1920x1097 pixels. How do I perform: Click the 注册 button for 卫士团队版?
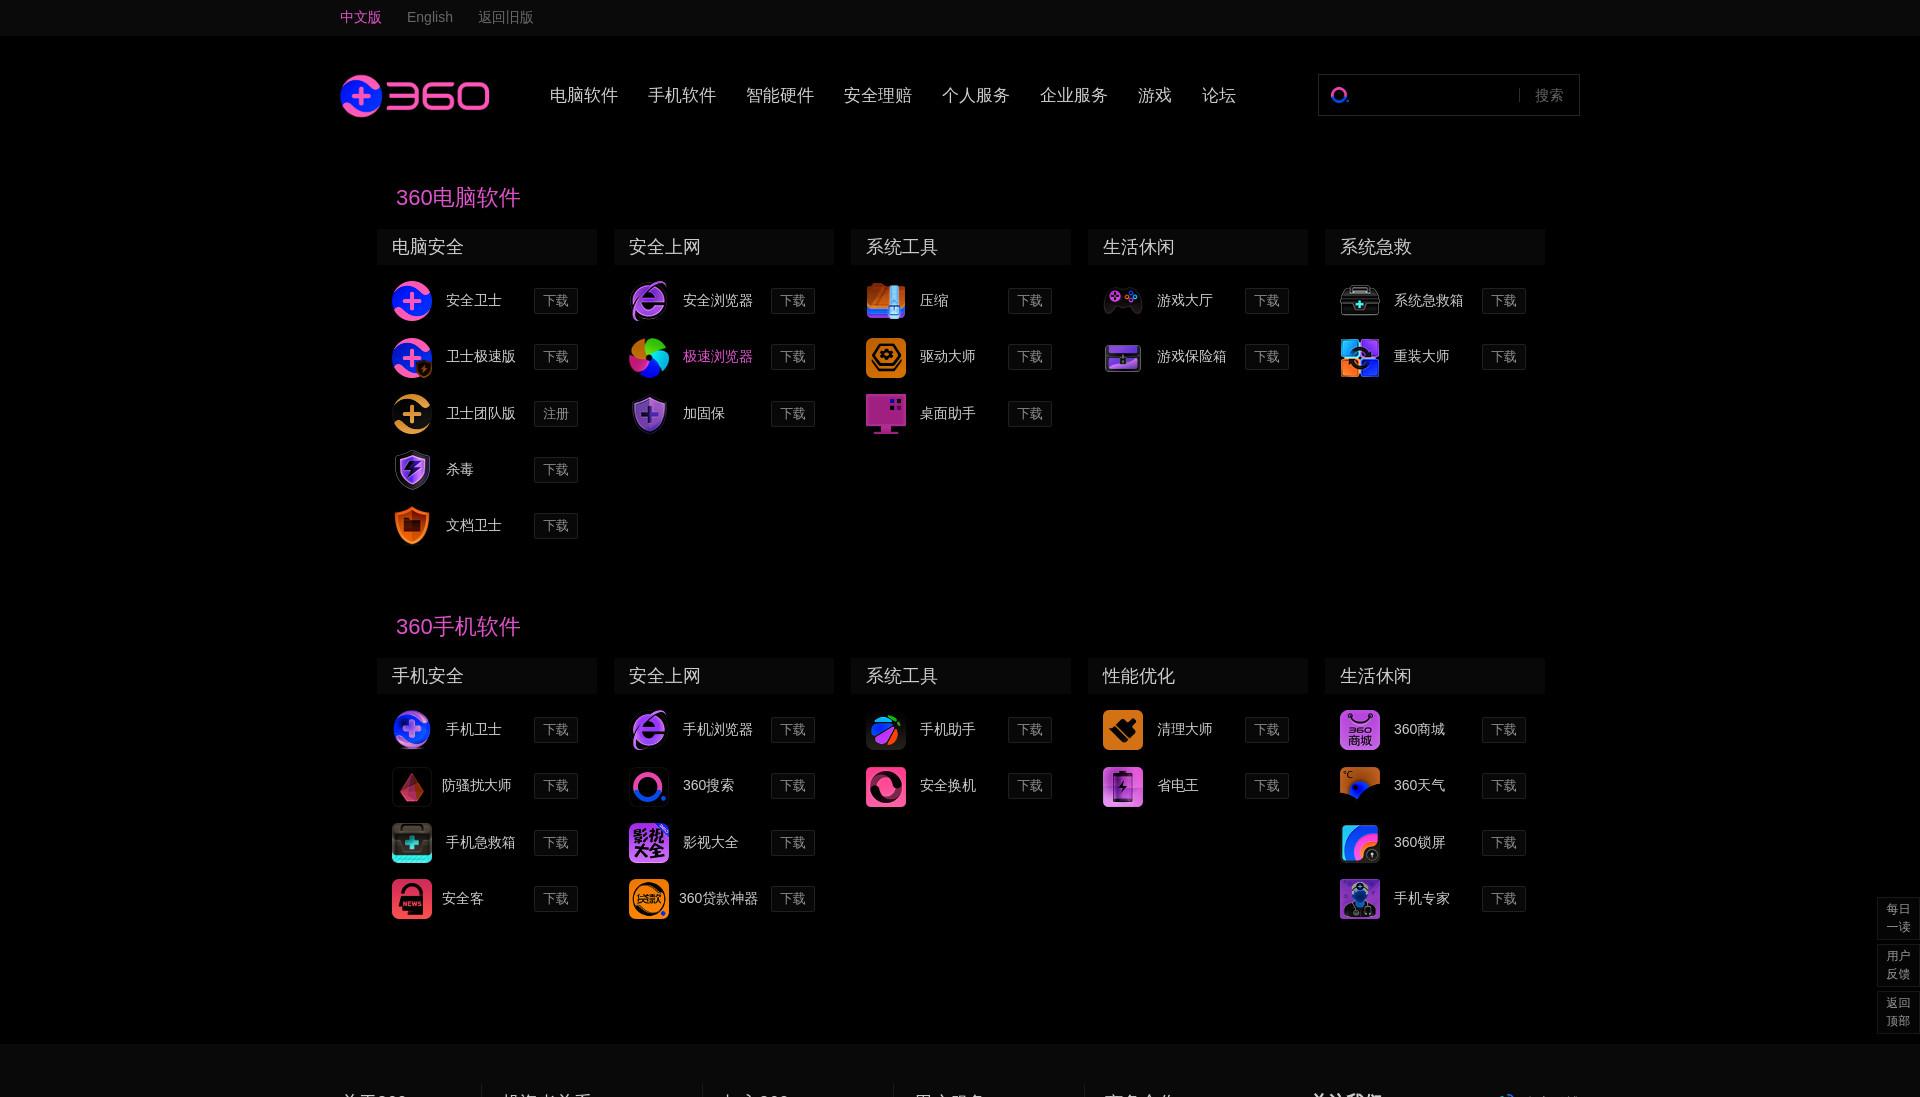tap(556, 414)
